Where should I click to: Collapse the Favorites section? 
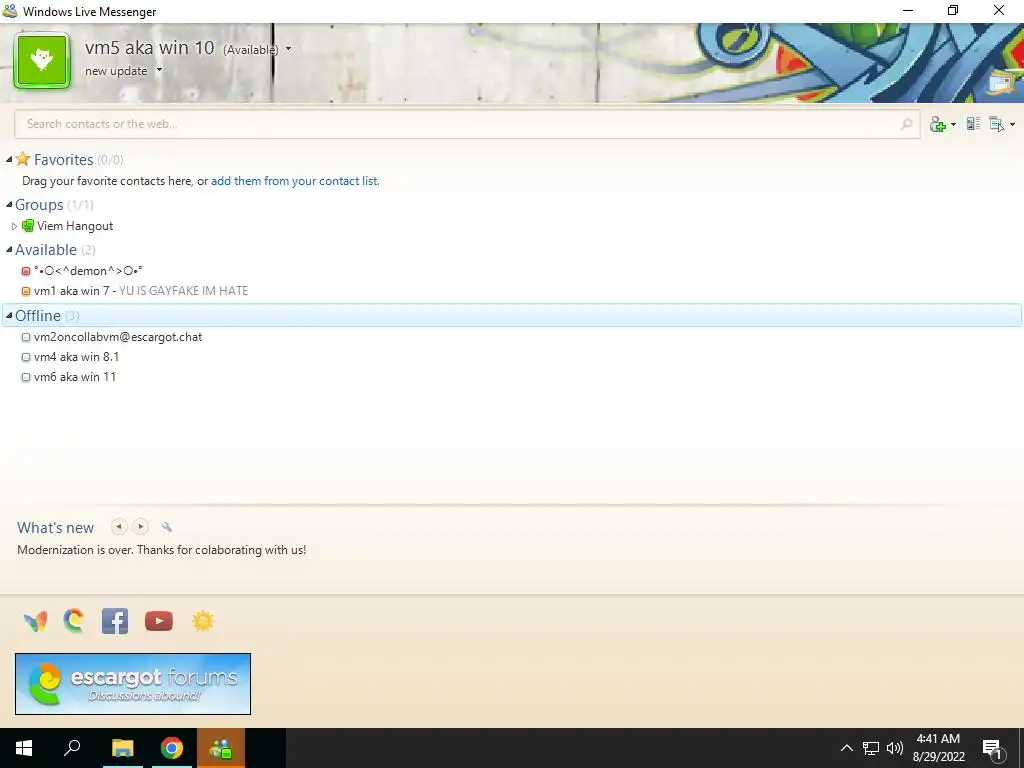tap(9, 159)
